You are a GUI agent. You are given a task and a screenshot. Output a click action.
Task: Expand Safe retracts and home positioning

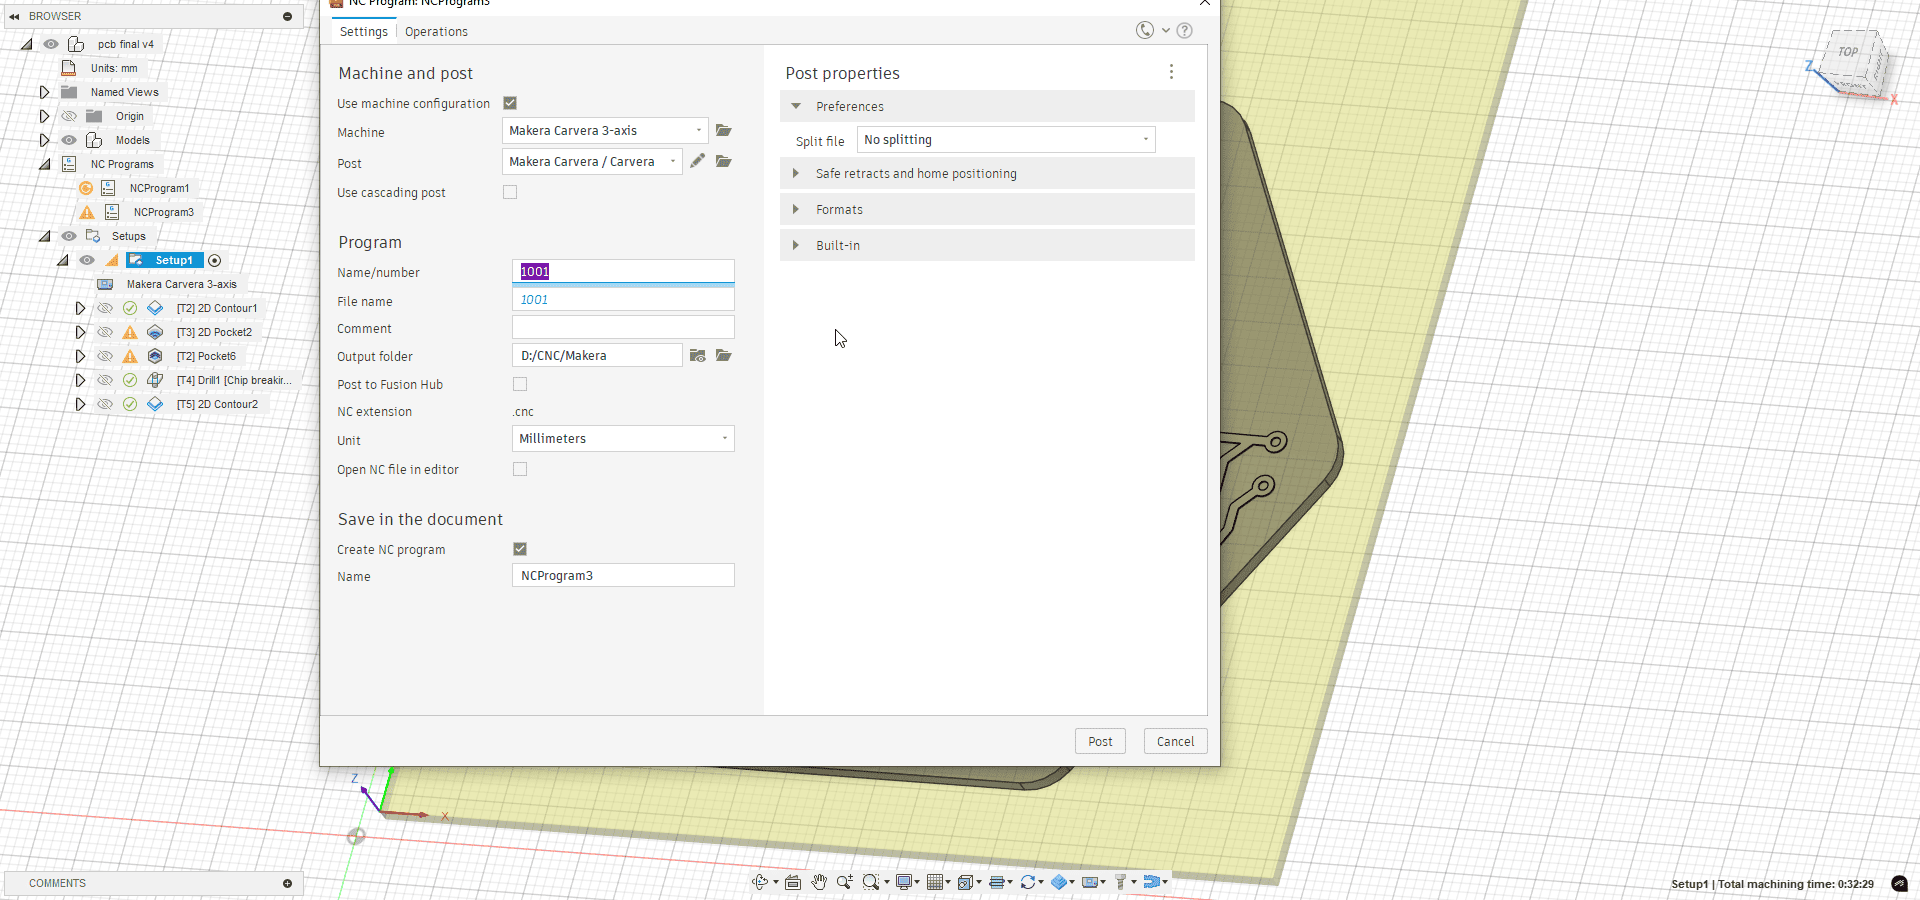[796, 173]
